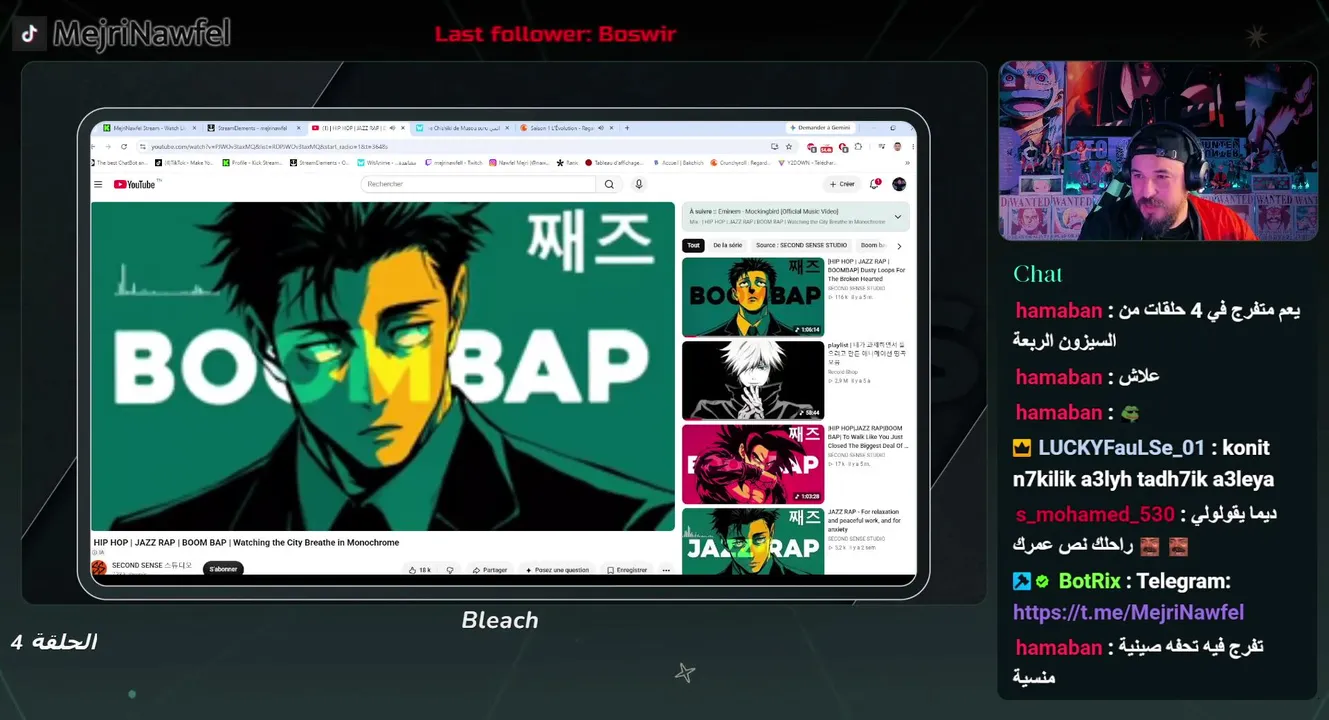Click the "Chat" panel heading

pyautogui.click(x=1038, y=274)
